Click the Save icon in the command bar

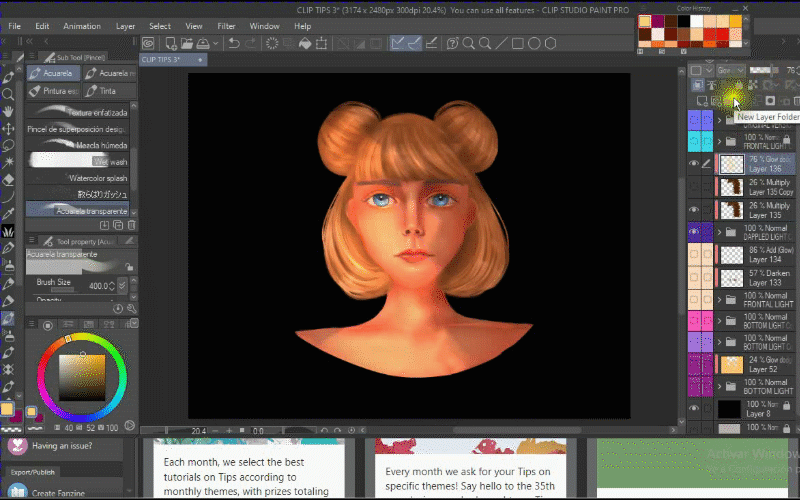[201, 43]
